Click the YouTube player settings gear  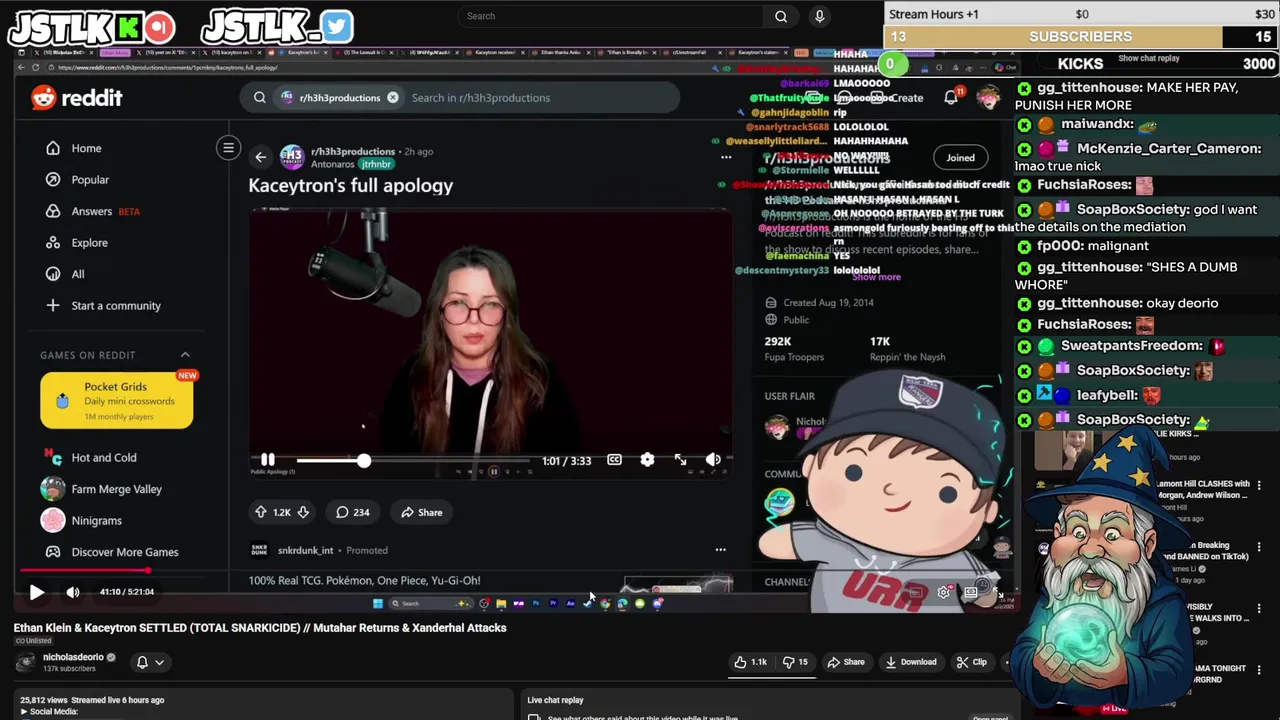point(943,592)
